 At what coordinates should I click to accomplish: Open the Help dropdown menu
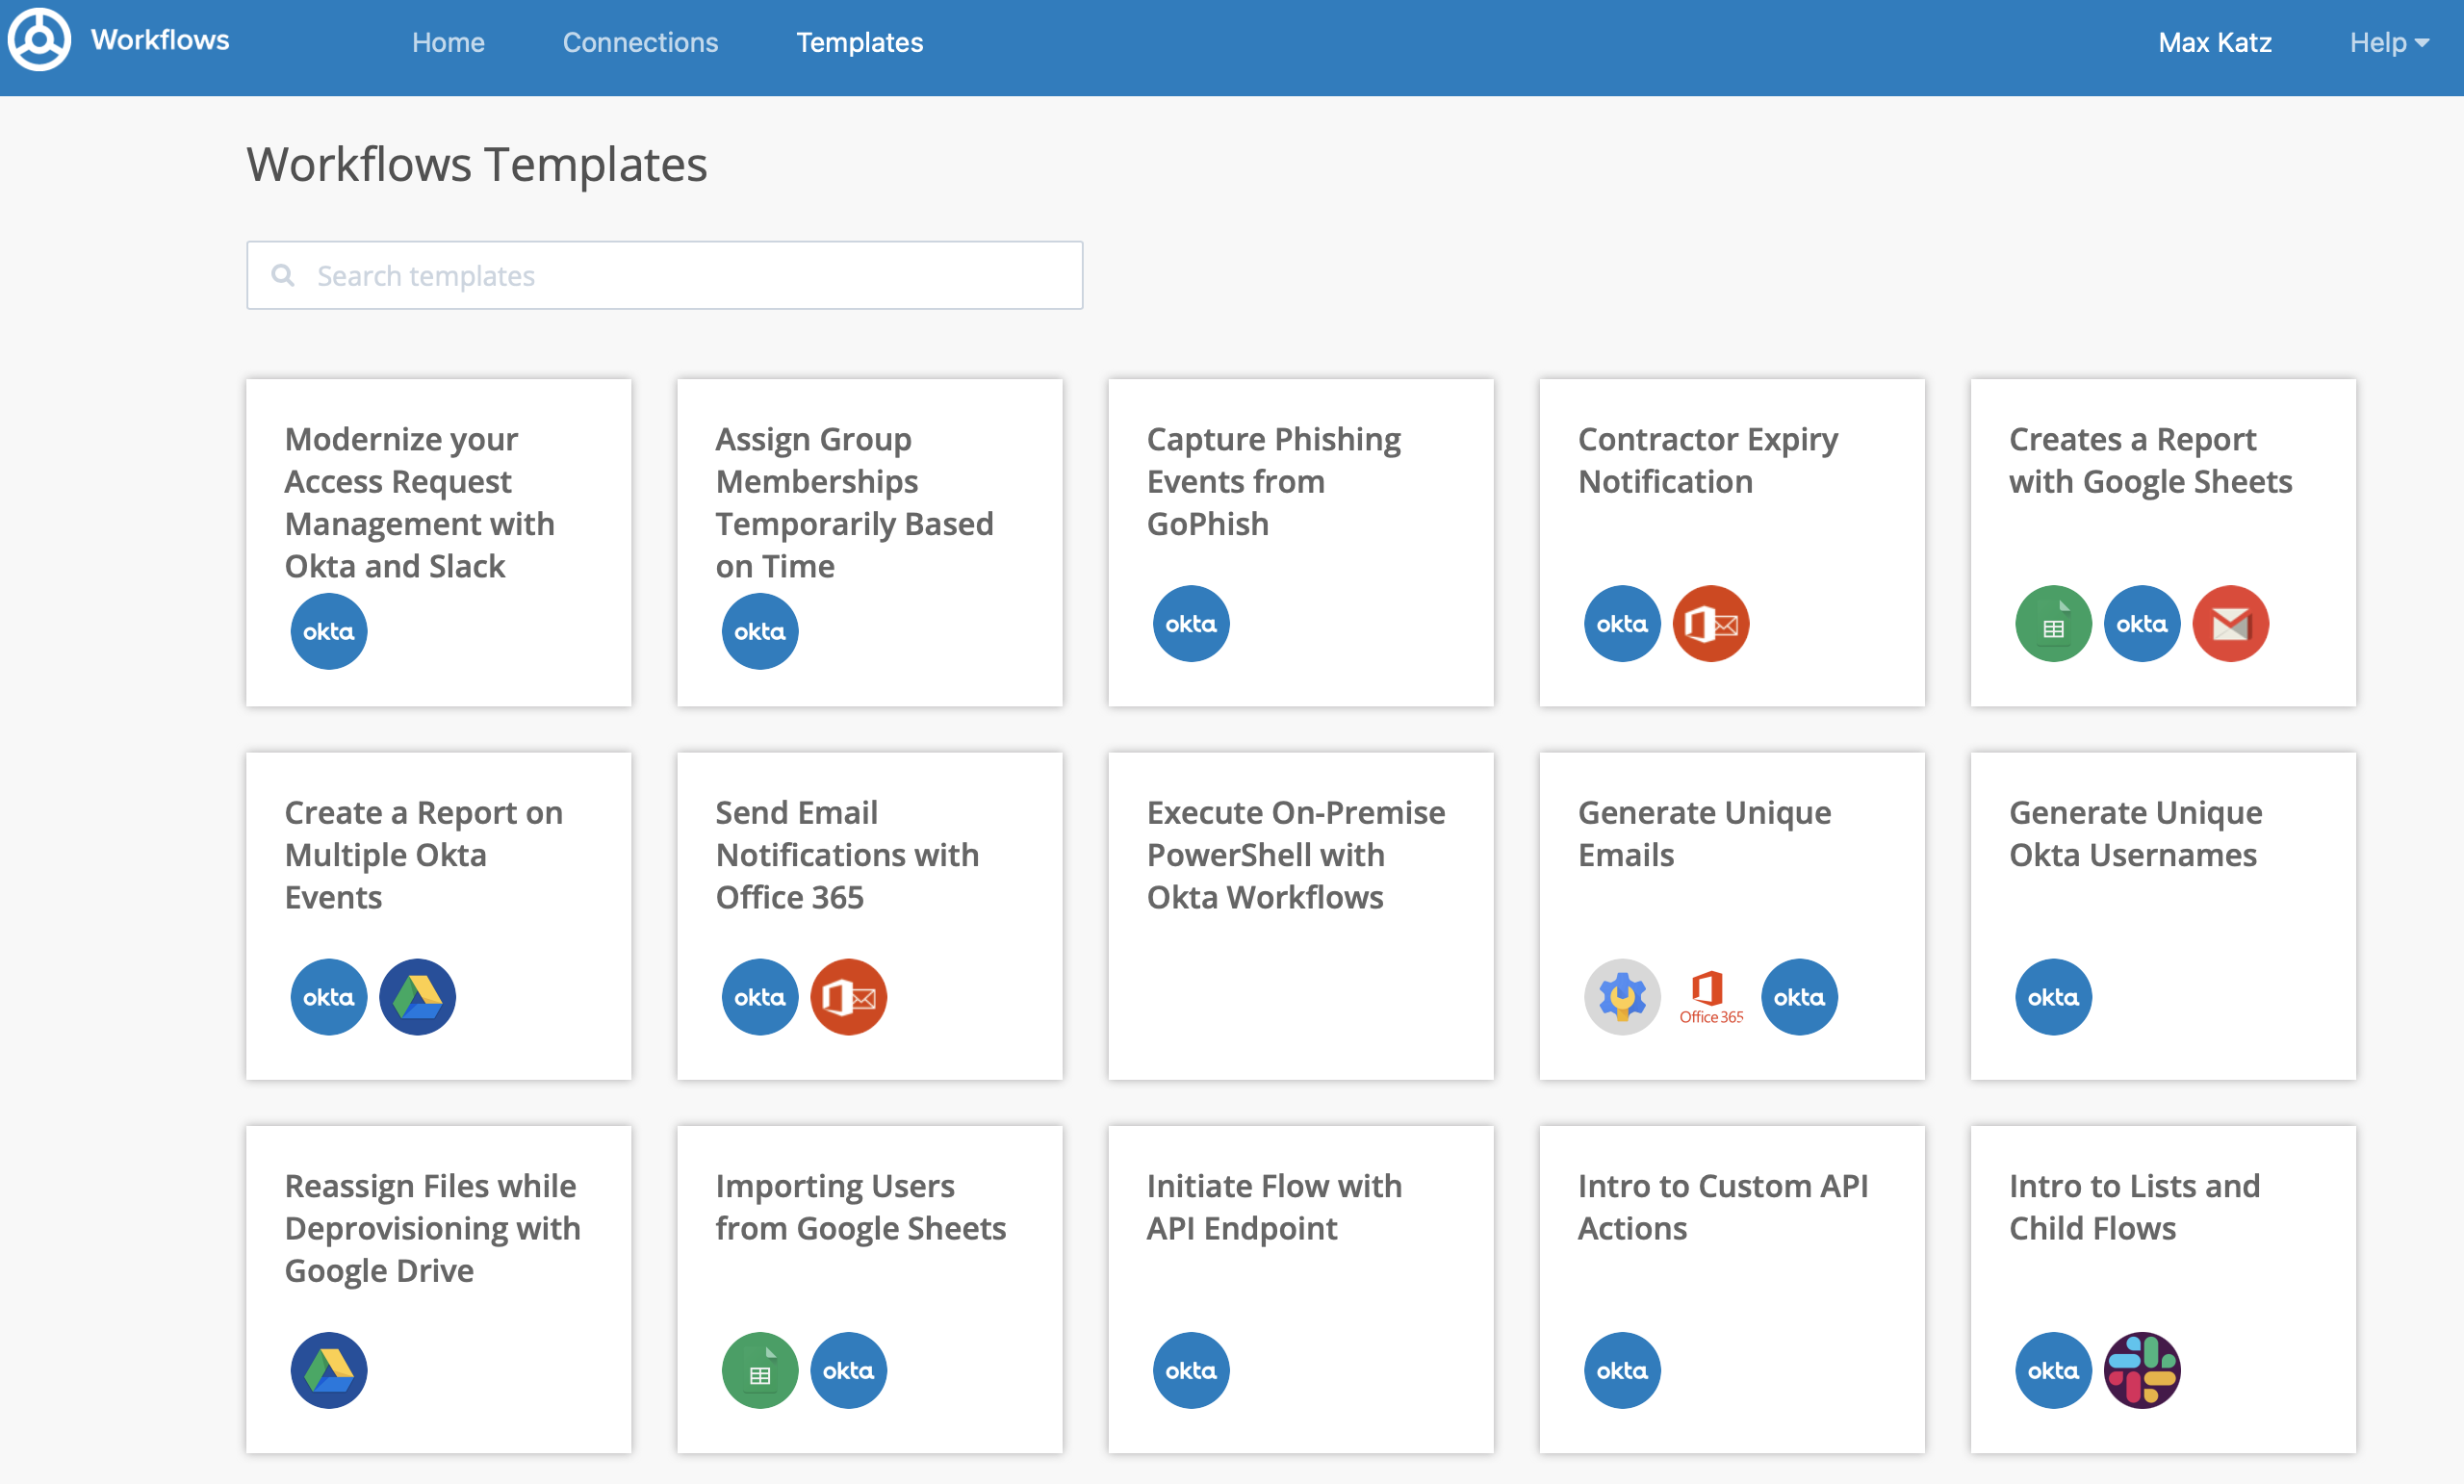click(x=2388, y=42)
